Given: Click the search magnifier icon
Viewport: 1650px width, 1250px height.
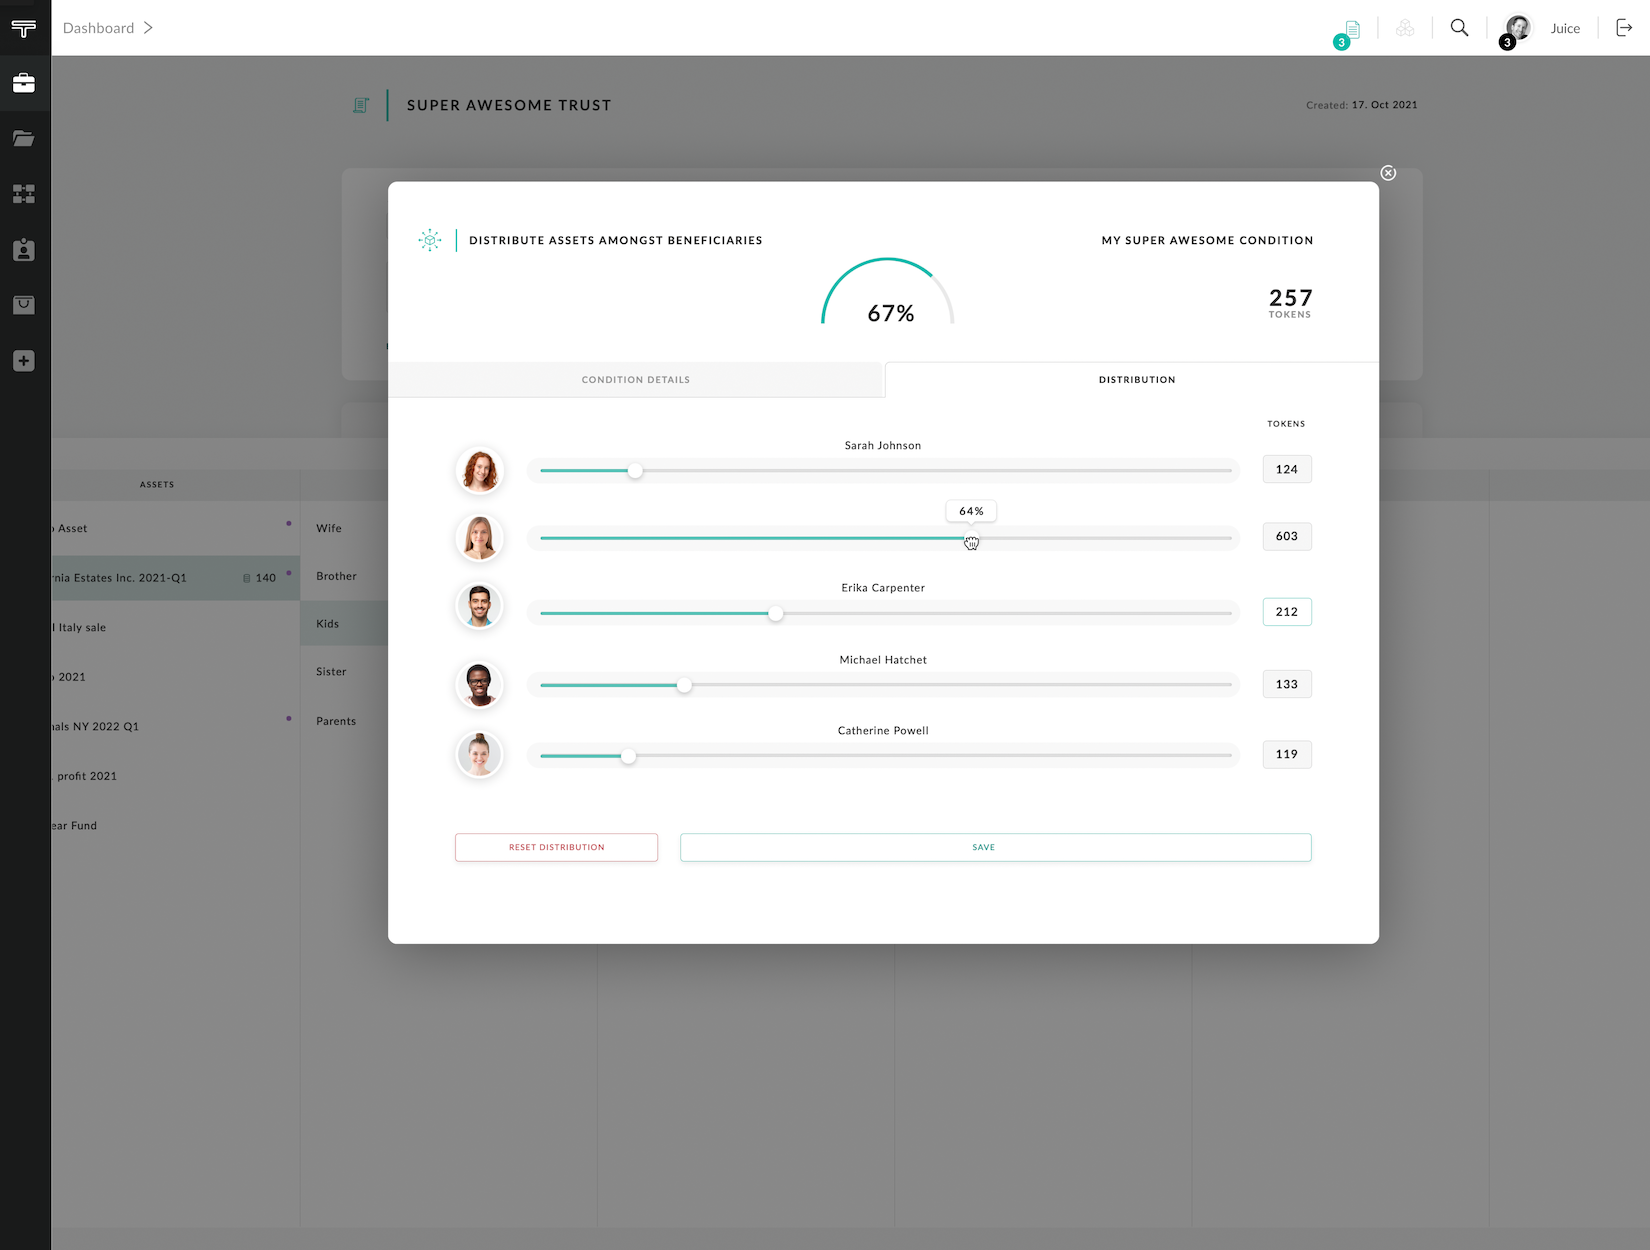Looking at the screenshot, I should coord(1459,28).
